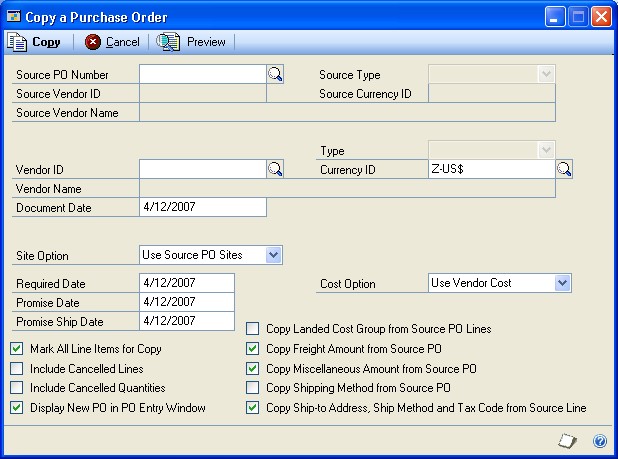Screen dimensions: 618x459
Task: Check Include Cancelled Lines
Action: tap(17, 369)
